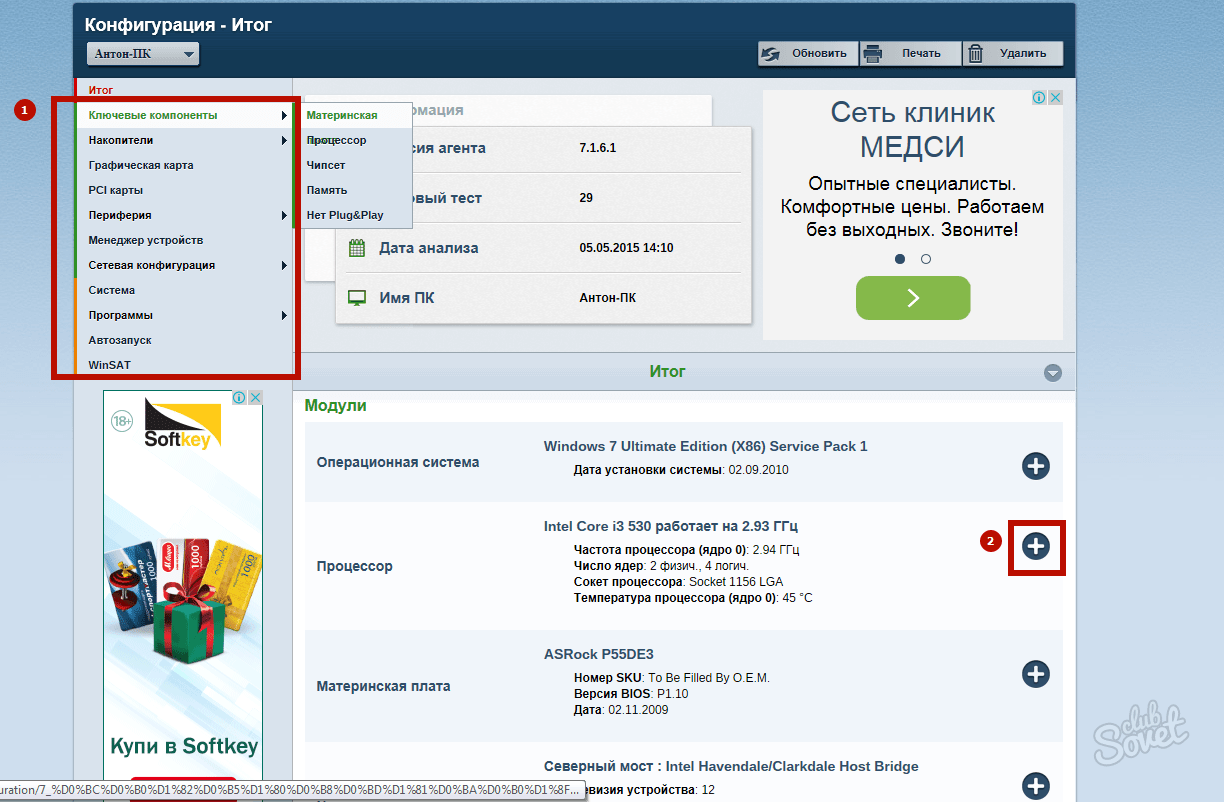Select first carousel dot in MEDSI ad
This screenshot has width=1224, height=802.
pyautogui.click(x=900, y=259)
